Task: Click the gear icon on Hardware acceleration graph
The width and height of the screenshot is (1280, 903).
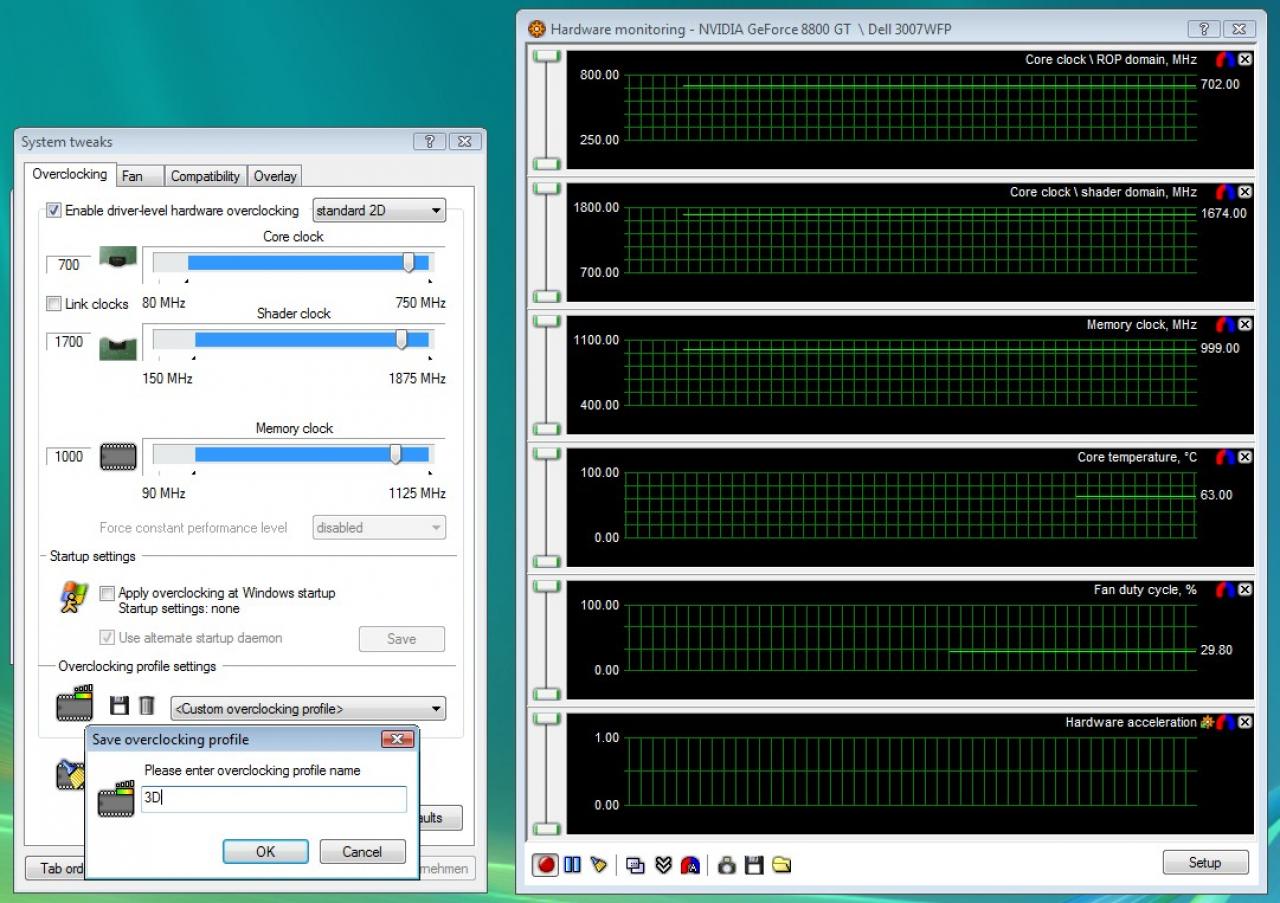Action: pyautogui.click(x=1207, y=722)
